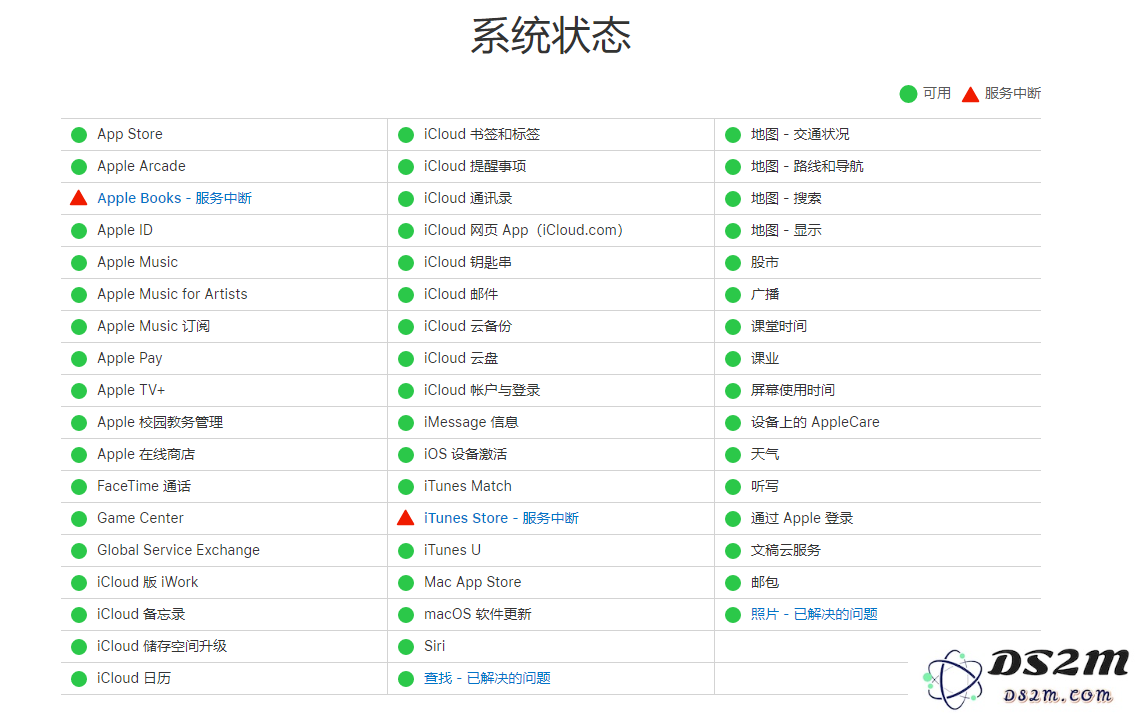The height and width of the screenshot is (713, 1146).
Task: Click the red outage triangle beside iTunes Store
Action: tap(406, 518)
